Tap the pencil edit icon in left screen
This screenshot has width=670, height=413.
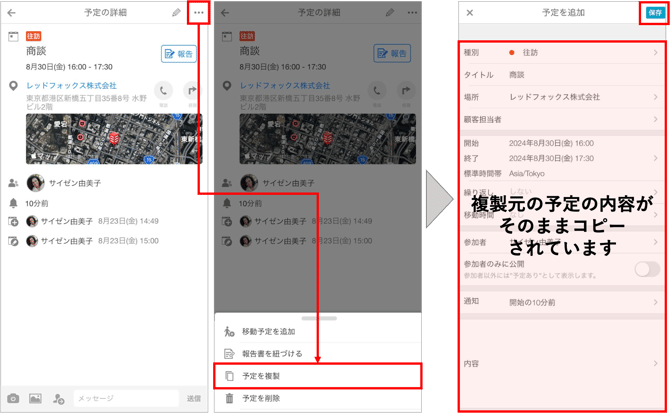(x=176, y=13)
